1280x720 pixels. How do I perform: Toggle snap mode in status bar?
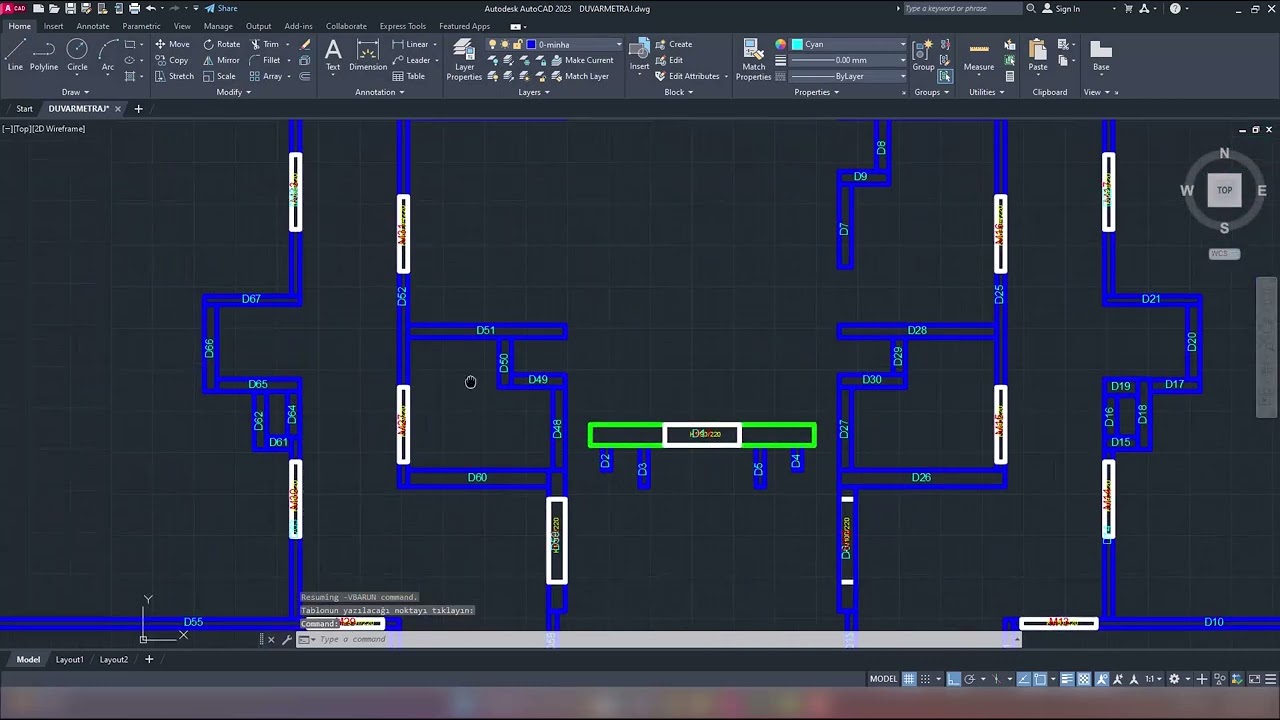coord(925,679)
